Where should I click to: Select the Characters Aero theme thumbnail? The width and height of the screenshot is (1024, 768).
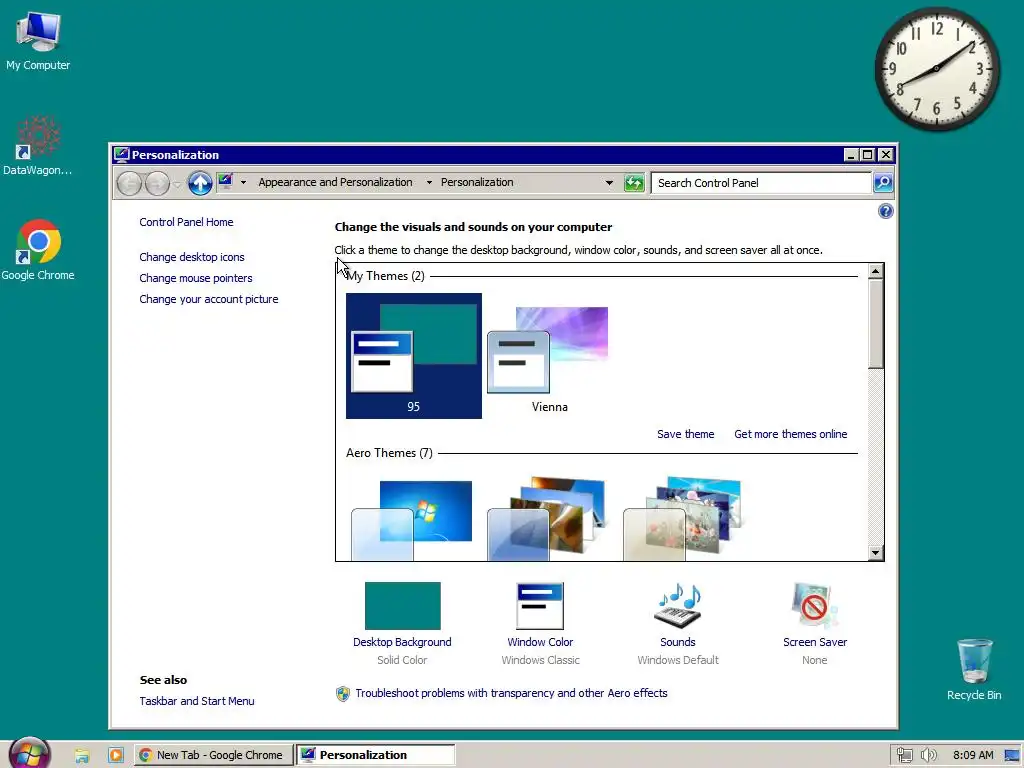click(685, 519)
